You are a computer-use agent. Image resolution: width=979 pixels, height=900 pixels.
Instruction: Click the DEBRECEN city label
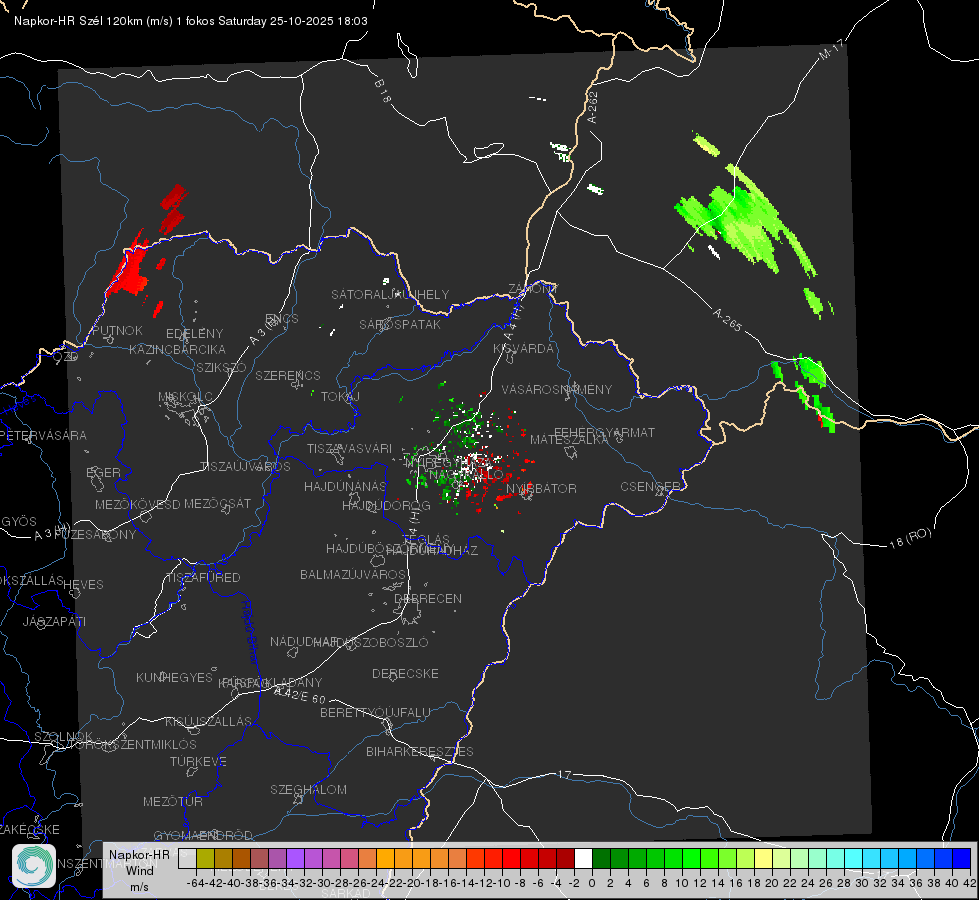(428, 598)
